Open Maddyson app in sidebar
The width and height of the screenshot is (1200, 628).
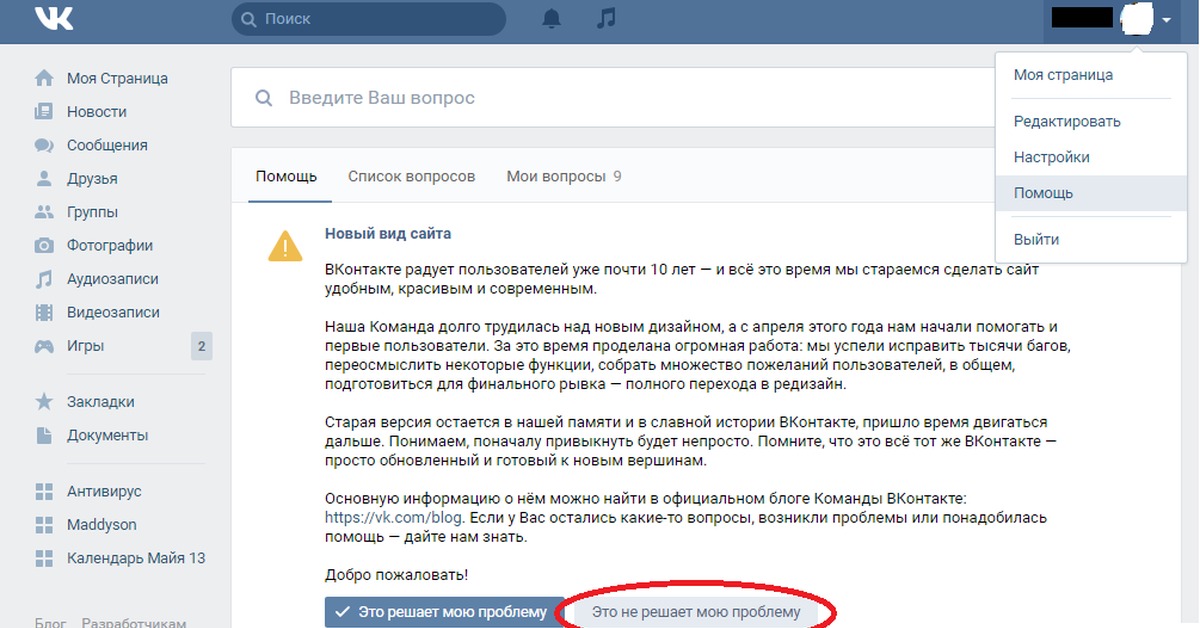pyautogui.click(x=102, y=525)
